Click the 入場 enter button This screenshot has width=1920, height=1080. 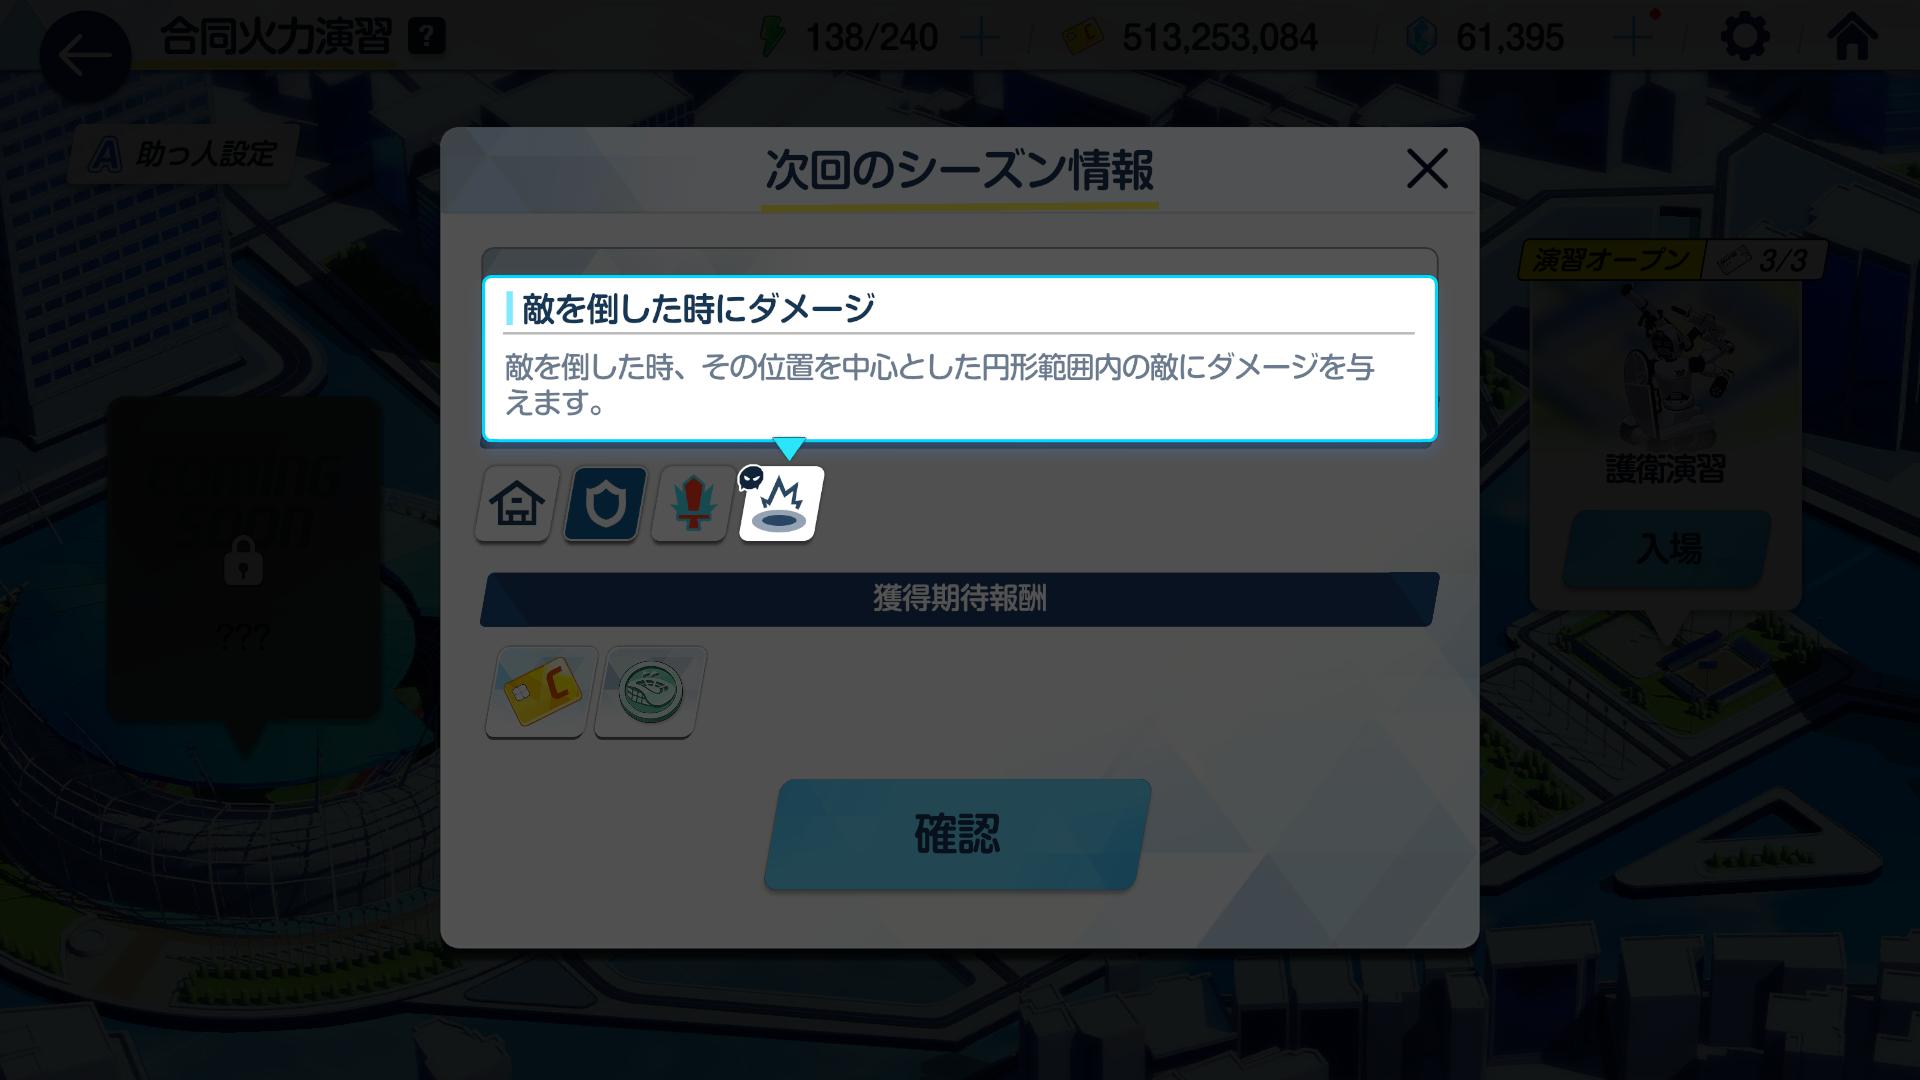tap(1667, 548)
